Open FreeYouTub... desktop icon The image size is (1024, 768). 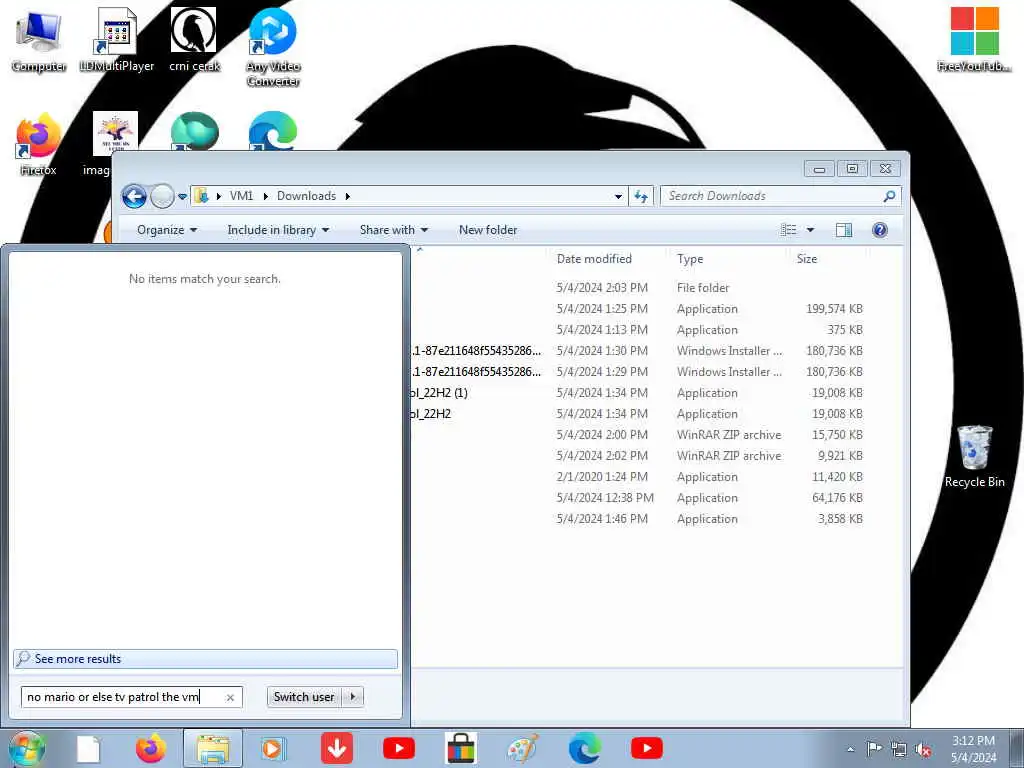click(974, 39)
